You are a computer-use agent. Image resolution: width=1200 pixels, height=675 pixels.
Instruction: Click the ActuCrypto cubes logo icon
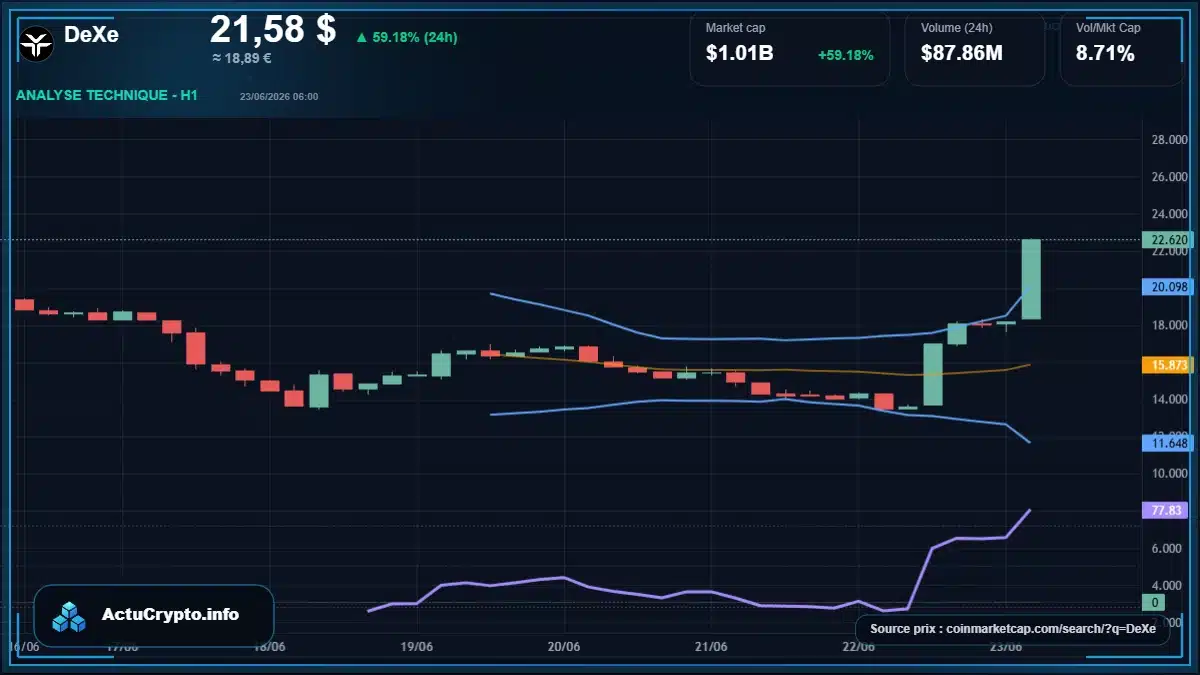pos(70,616)
